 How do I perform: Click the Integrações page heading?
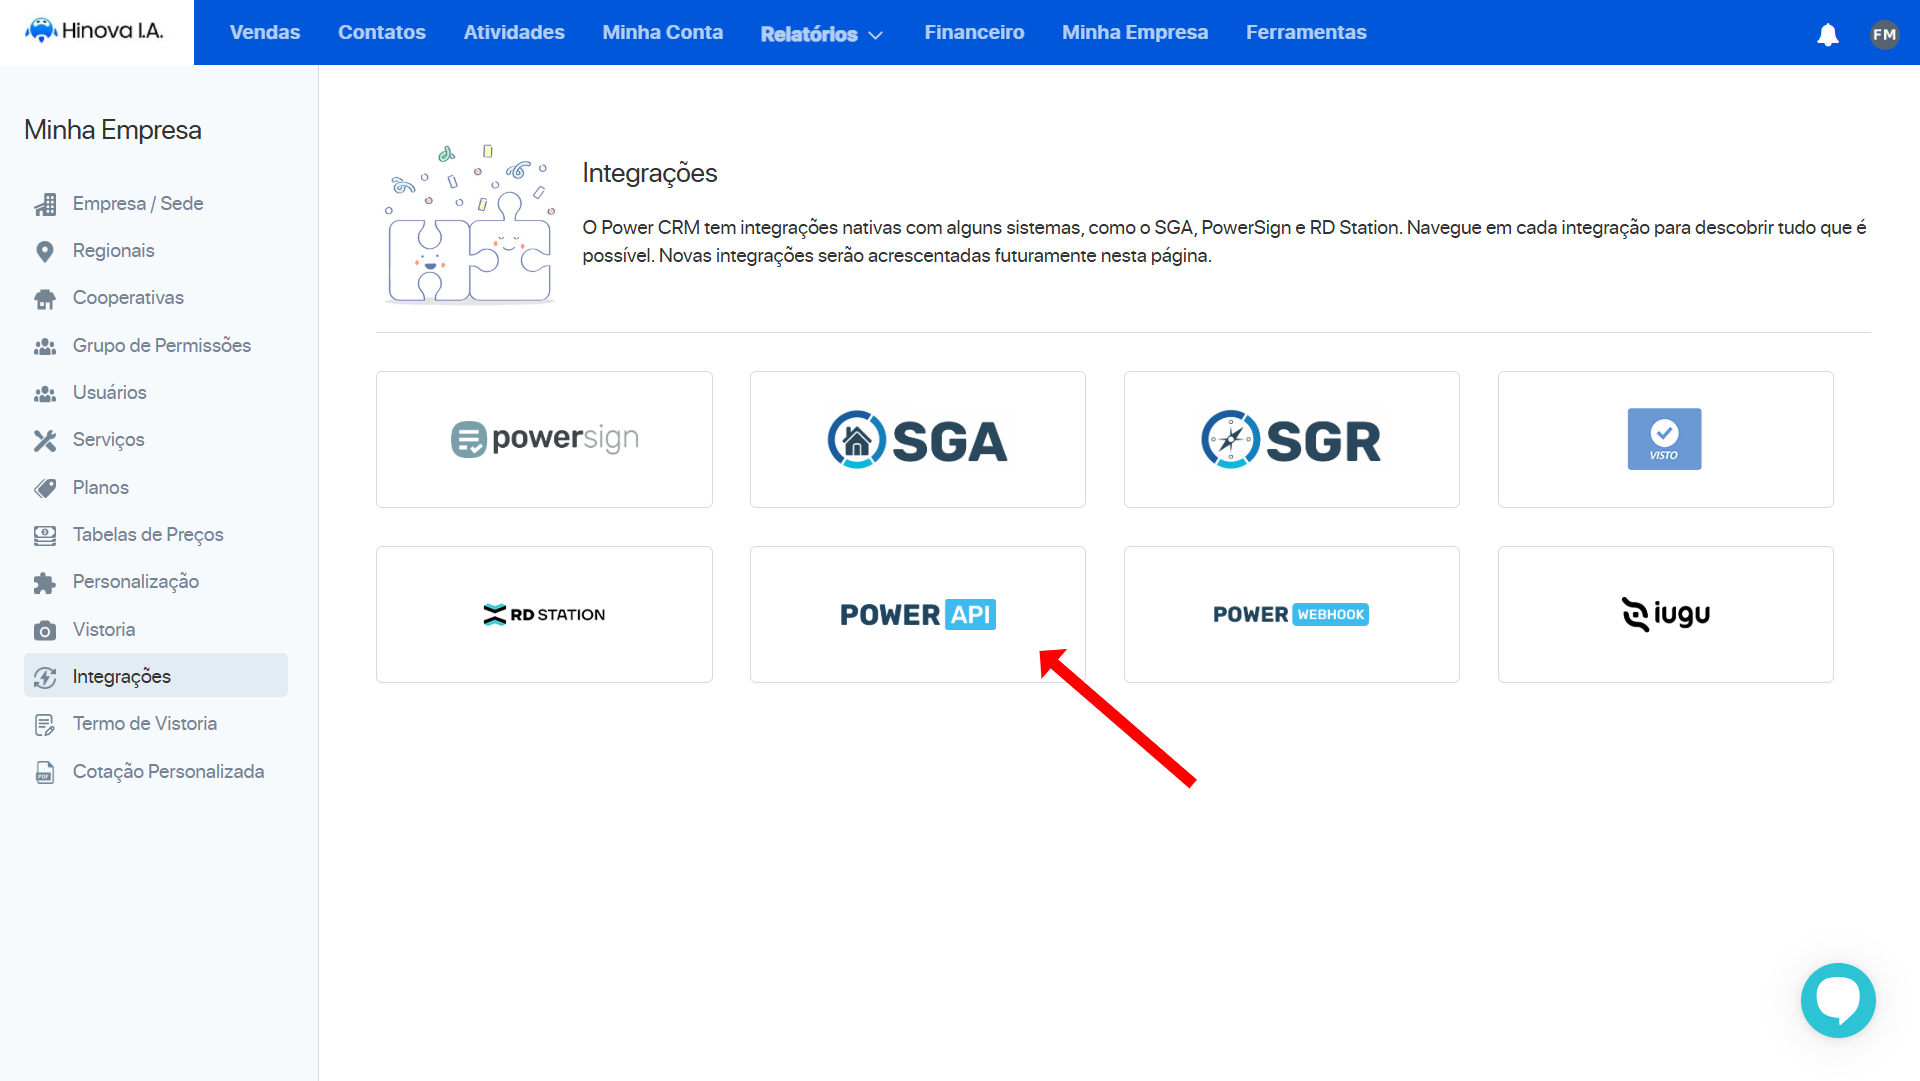[650, 173]
